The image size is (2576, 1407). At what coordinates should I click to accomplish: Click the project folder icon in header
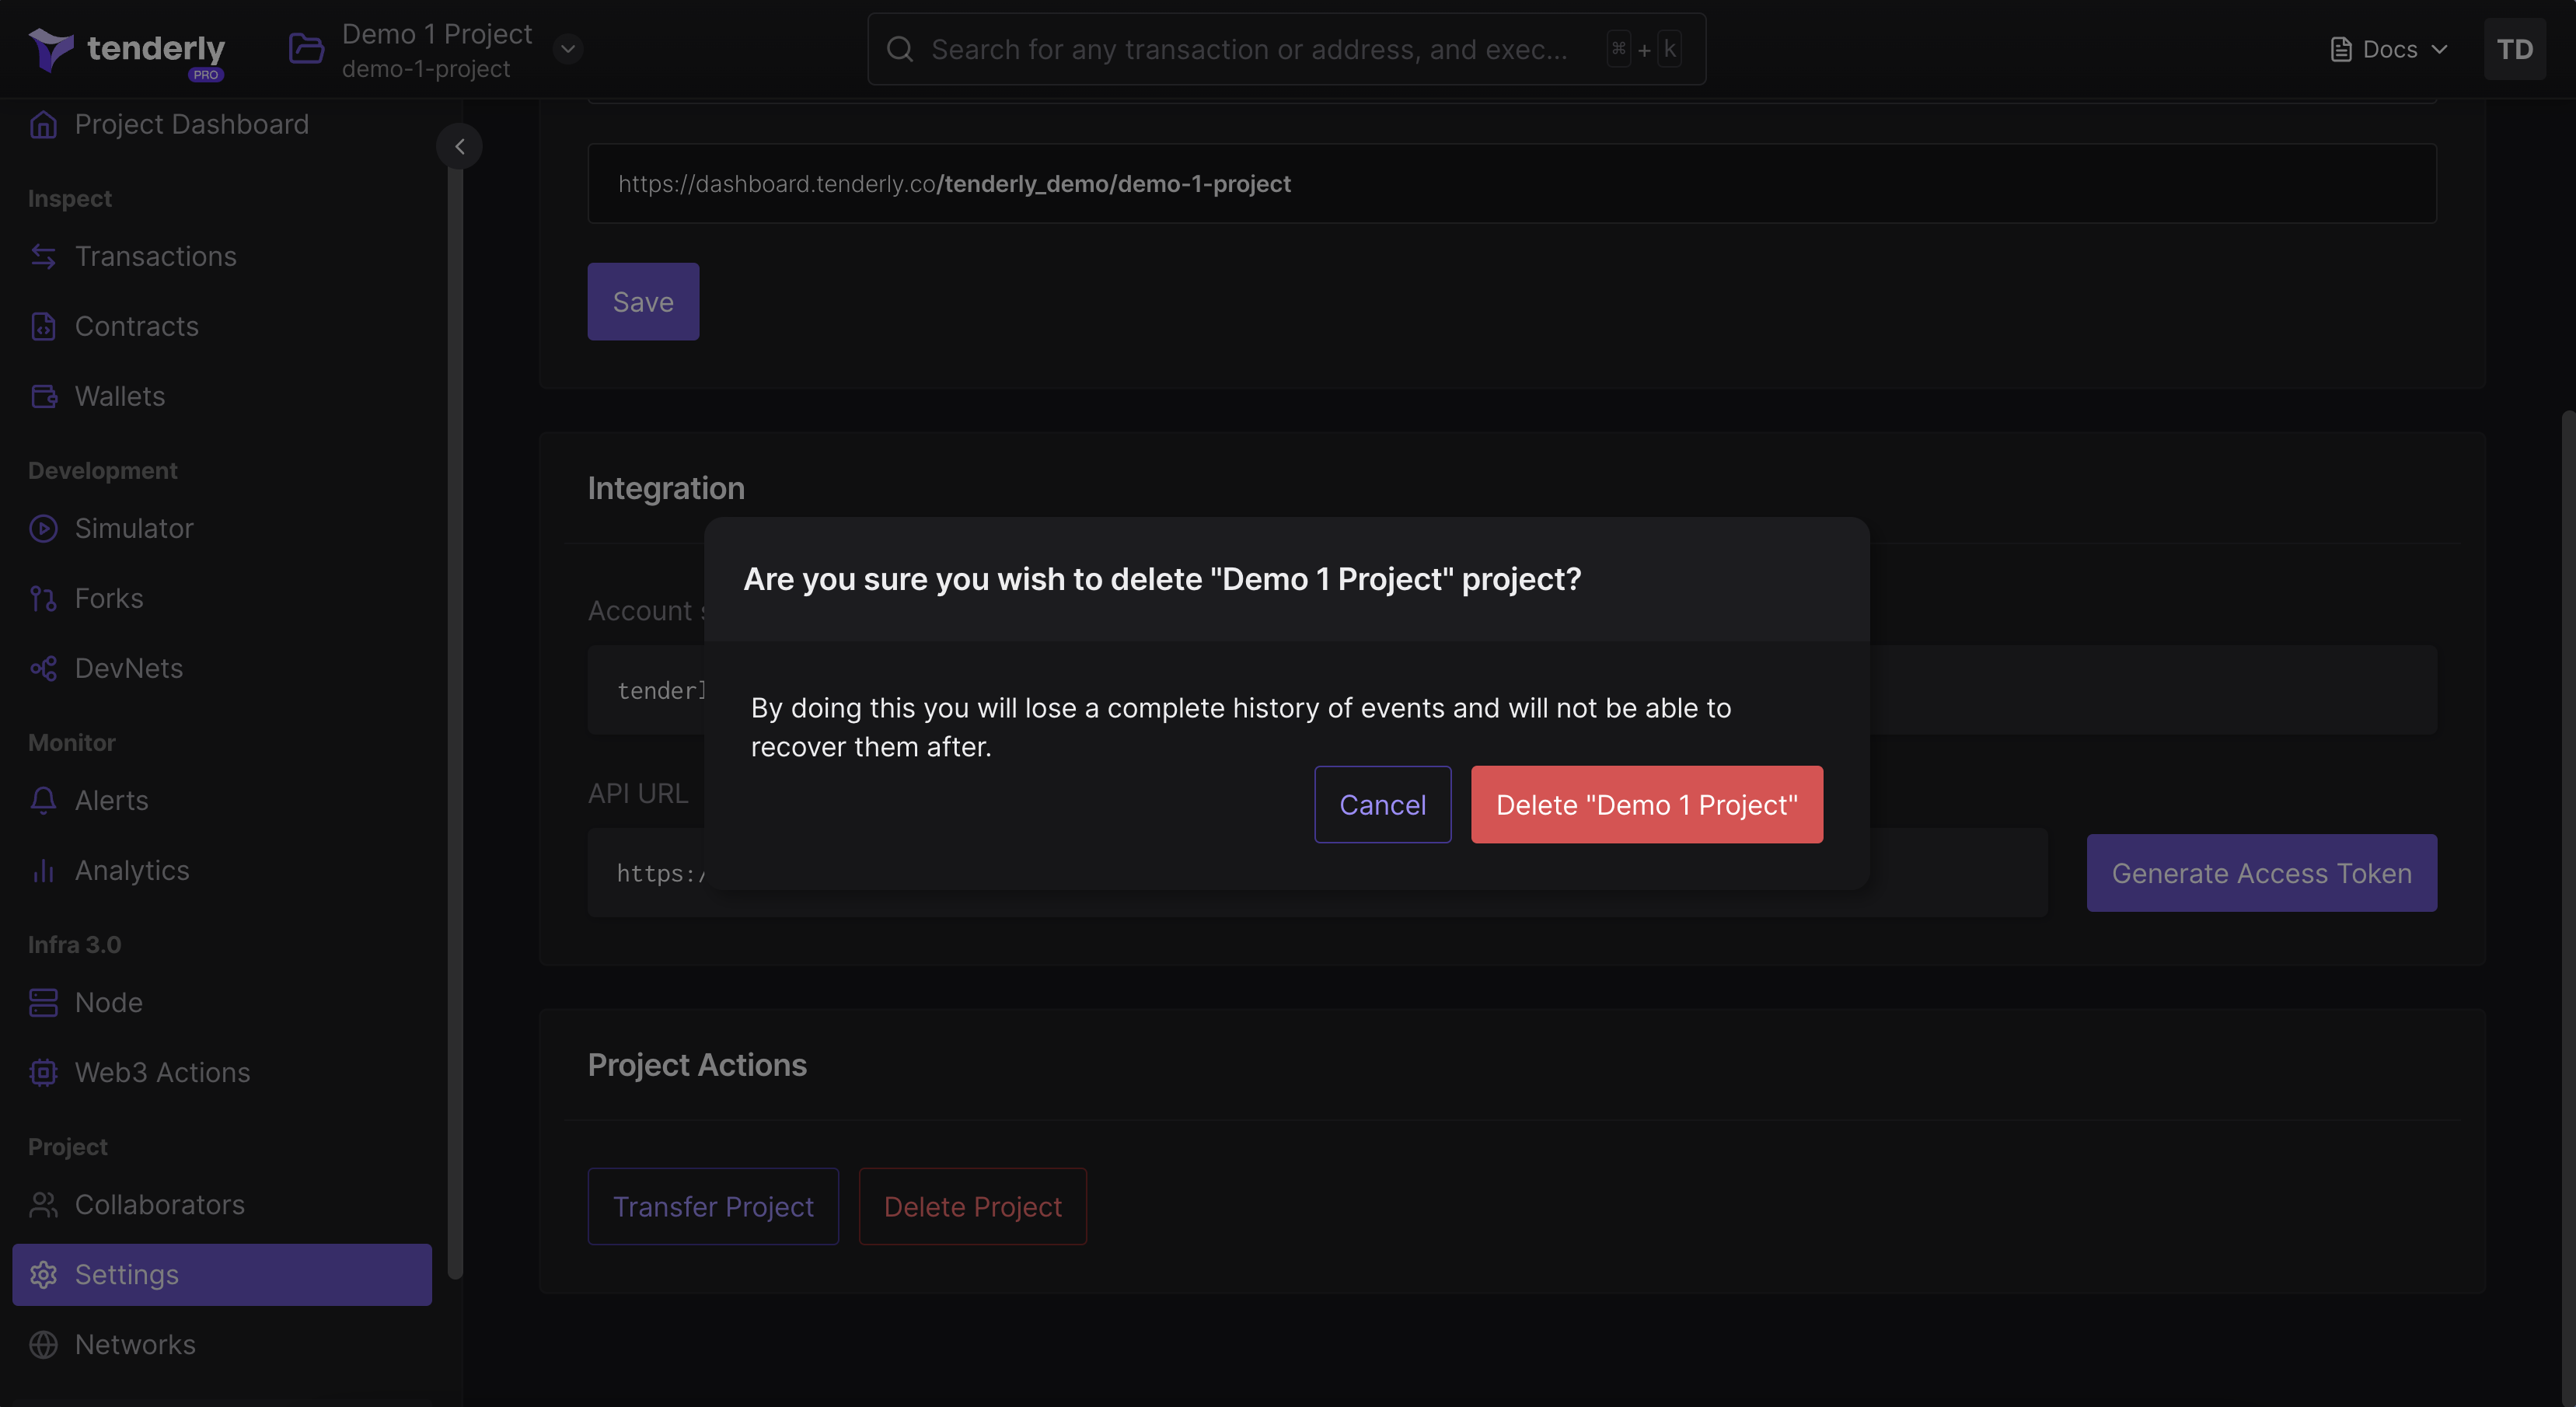(306, 49)
